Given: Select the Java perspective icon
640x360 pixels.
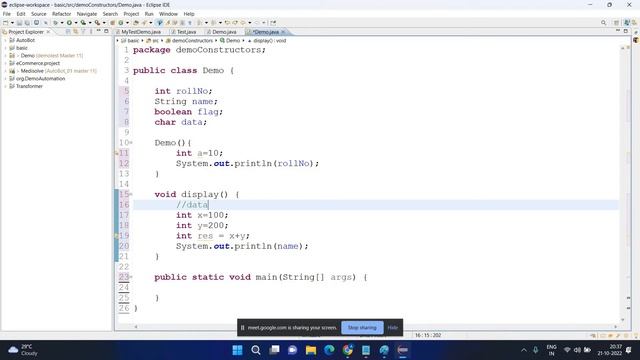Looking at the screenshot, I should click(627, 23).
